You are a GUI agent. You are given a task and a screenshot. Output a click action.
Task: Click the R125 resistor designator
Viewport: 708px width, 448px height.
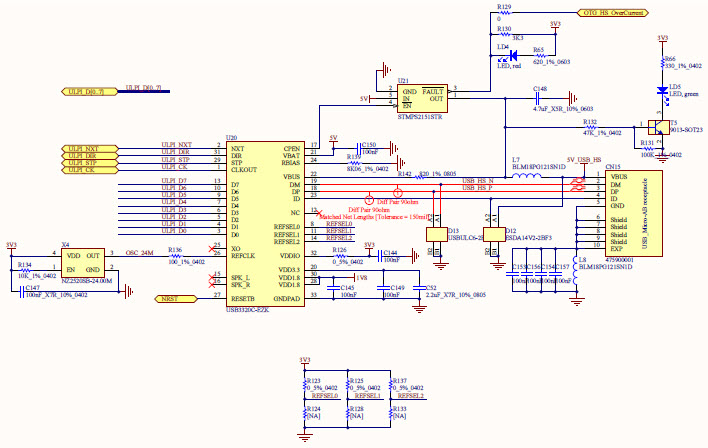[357, 381]
